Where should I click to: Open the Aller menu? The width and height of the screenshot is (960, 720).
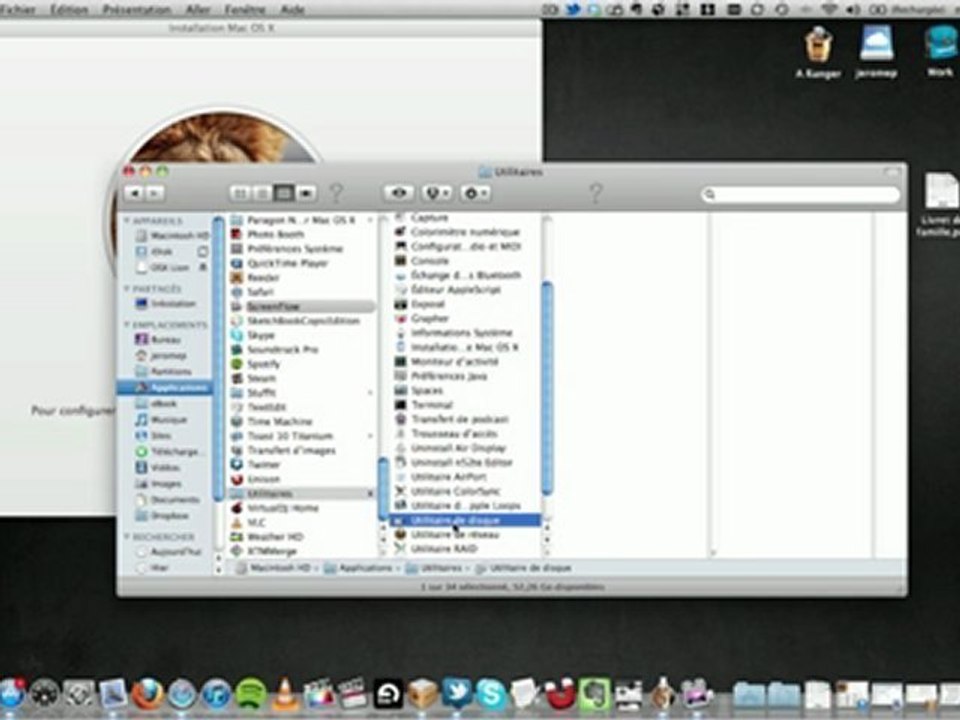[198, 9]
